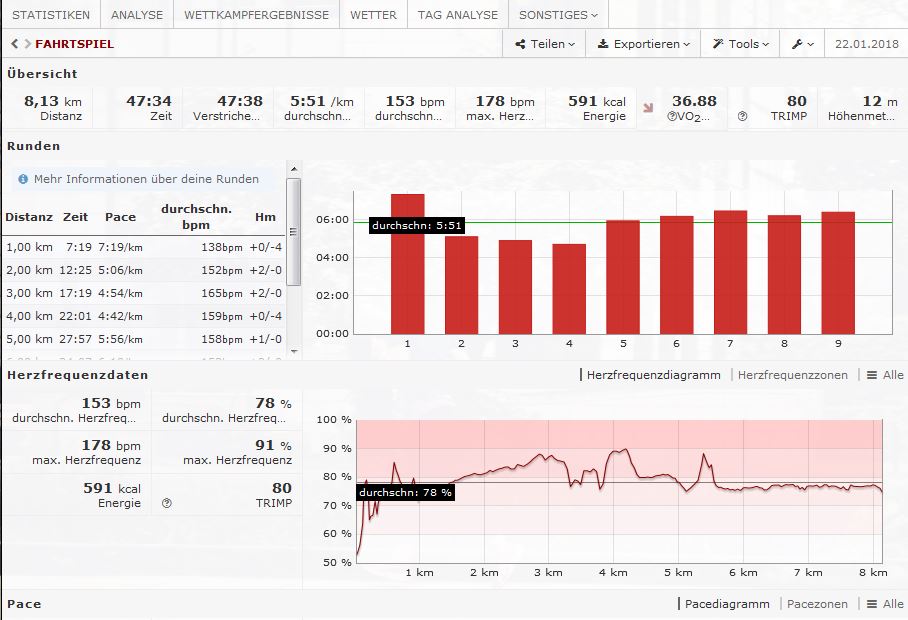
Task: Open the Wettkampfergebnisse tab
Action: (256, 15)
